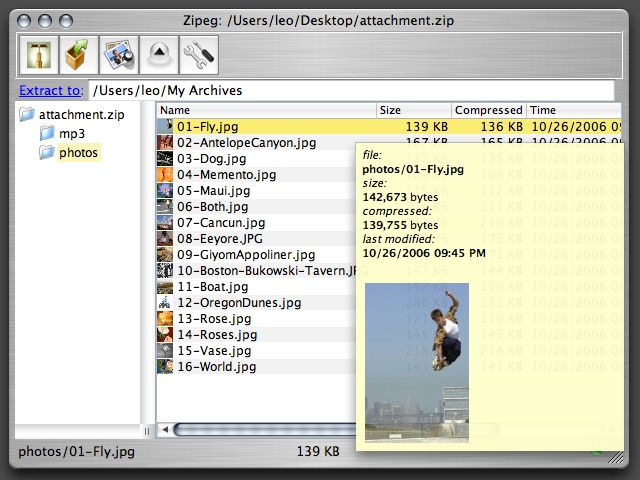Click the window resize grip in bottom corner
640x480 pixels.
tap(616, 457)
